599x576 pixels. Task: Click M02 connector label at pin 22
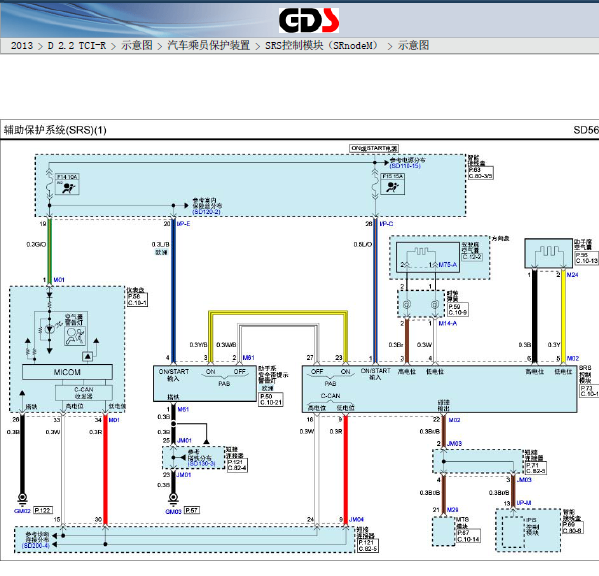click(x=454, y=420)
